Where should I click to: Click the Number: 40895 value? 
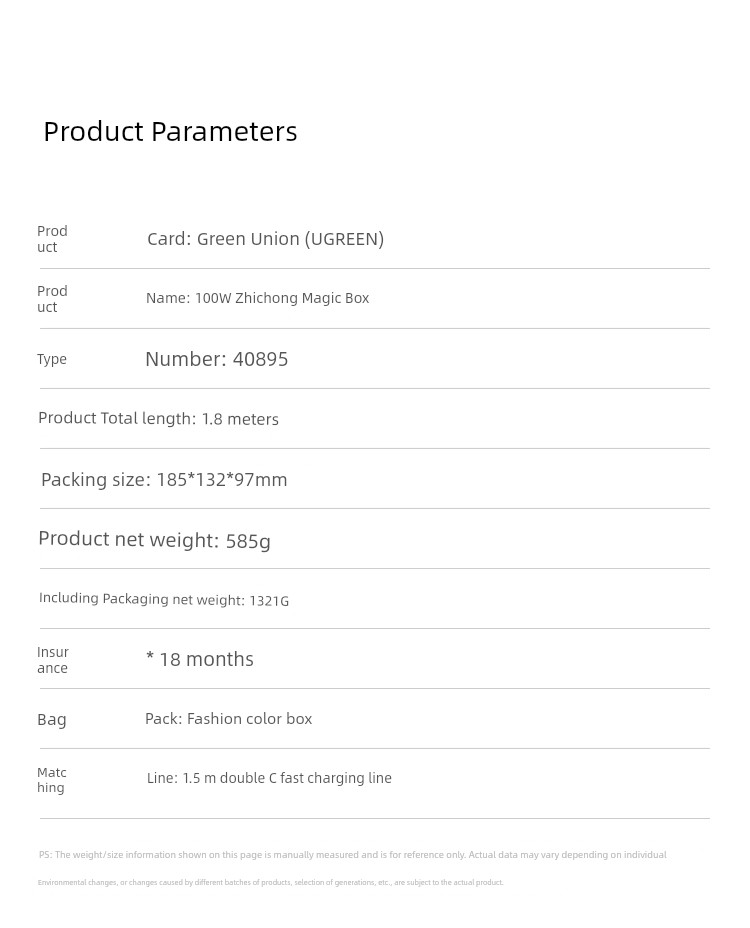pyautogui.click(x=217, y=359)
